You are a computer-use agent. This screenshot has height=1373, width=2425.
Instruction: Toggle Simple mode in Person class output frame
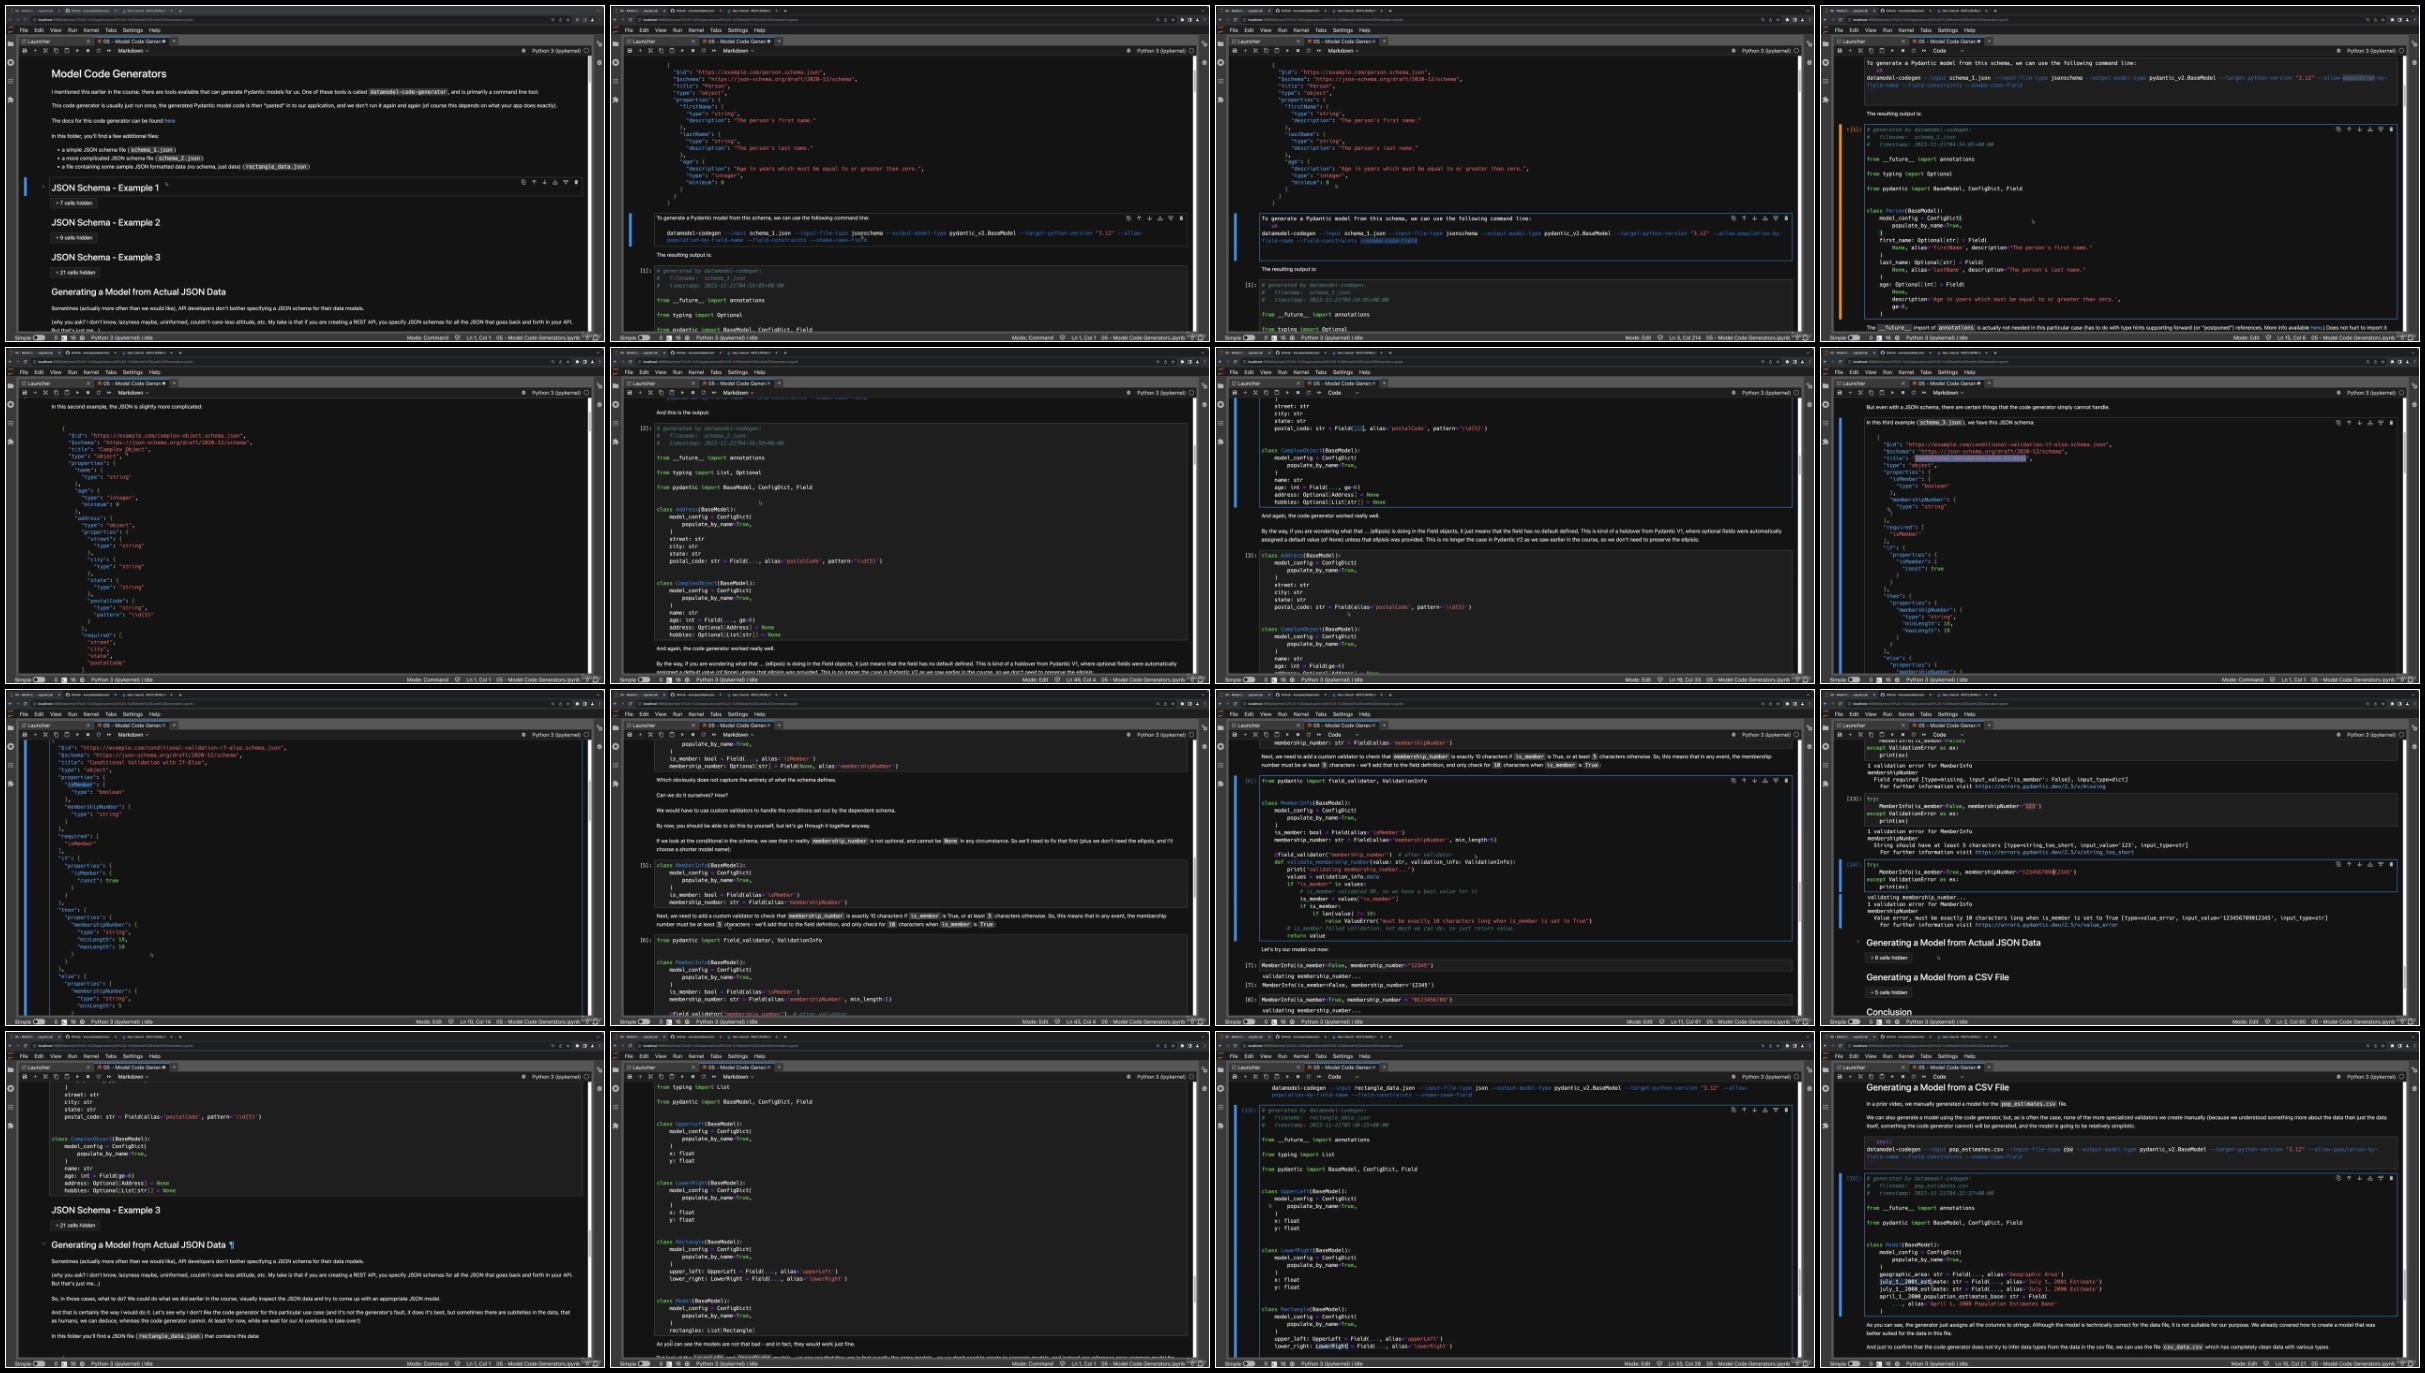[x=1854, y=338]
